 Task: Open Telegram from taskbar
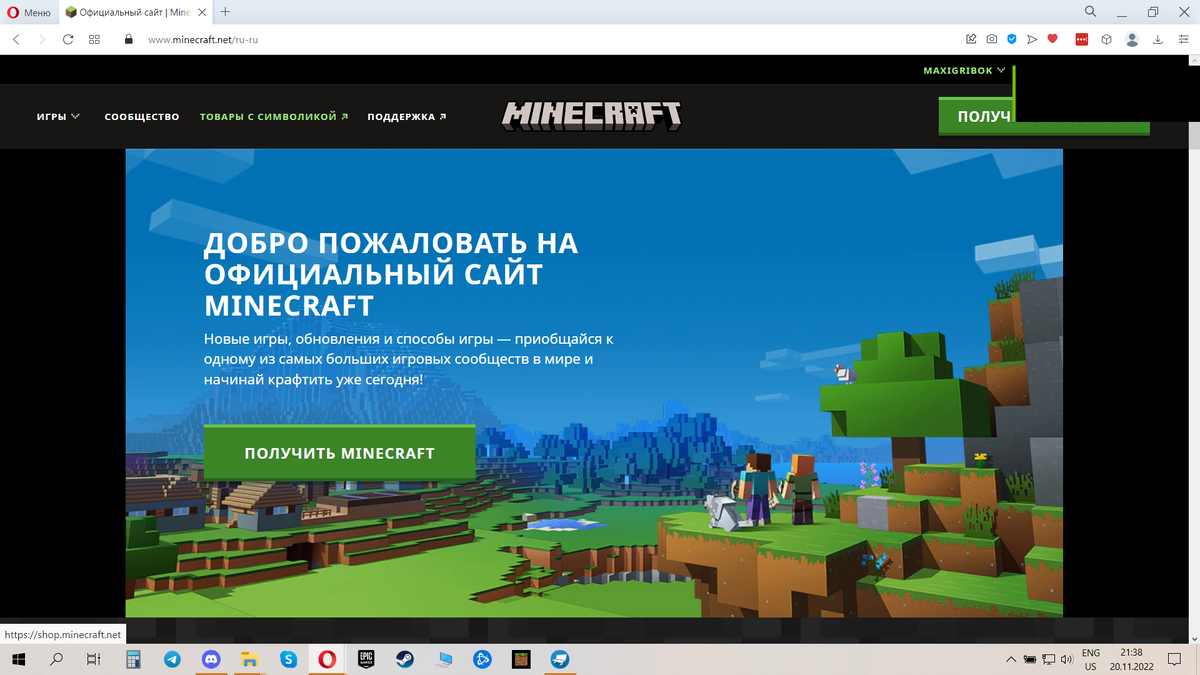pyautogui.click(x=172, y=659)
